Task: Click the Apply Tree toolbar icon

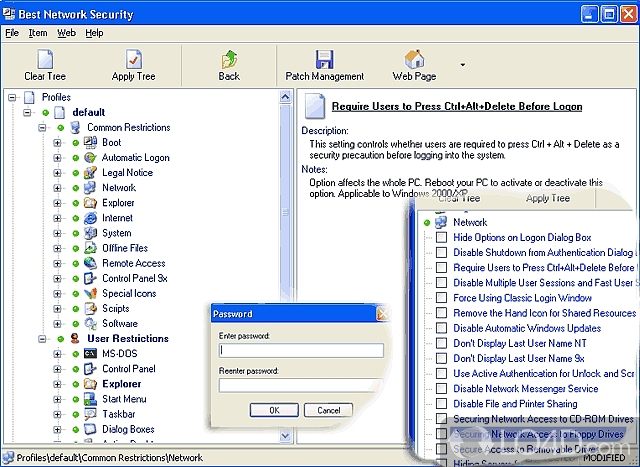Action: point(133,59)
